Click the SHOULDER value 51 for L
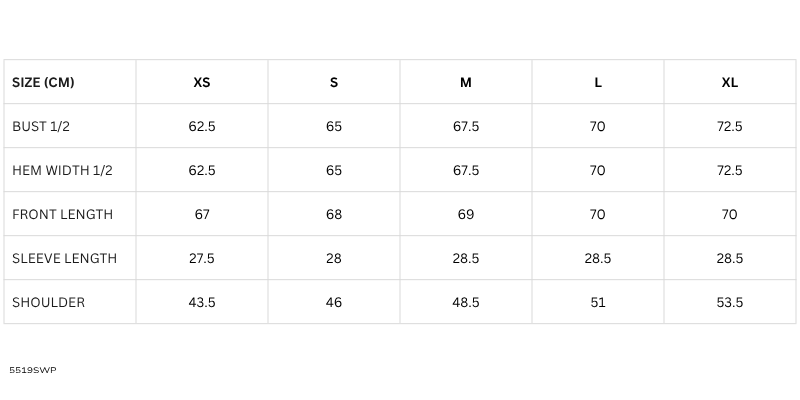The width and height of the screenshot is (800, 400). (598, 302)
